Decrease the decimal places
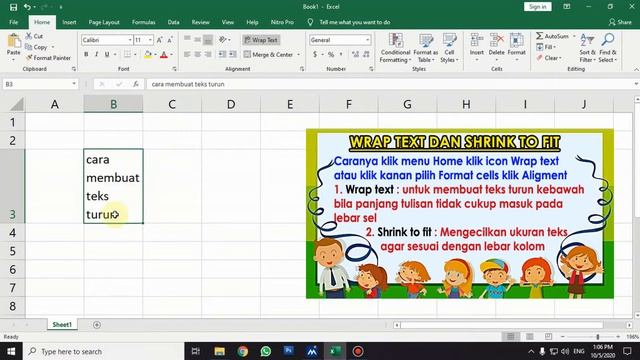 366,54
